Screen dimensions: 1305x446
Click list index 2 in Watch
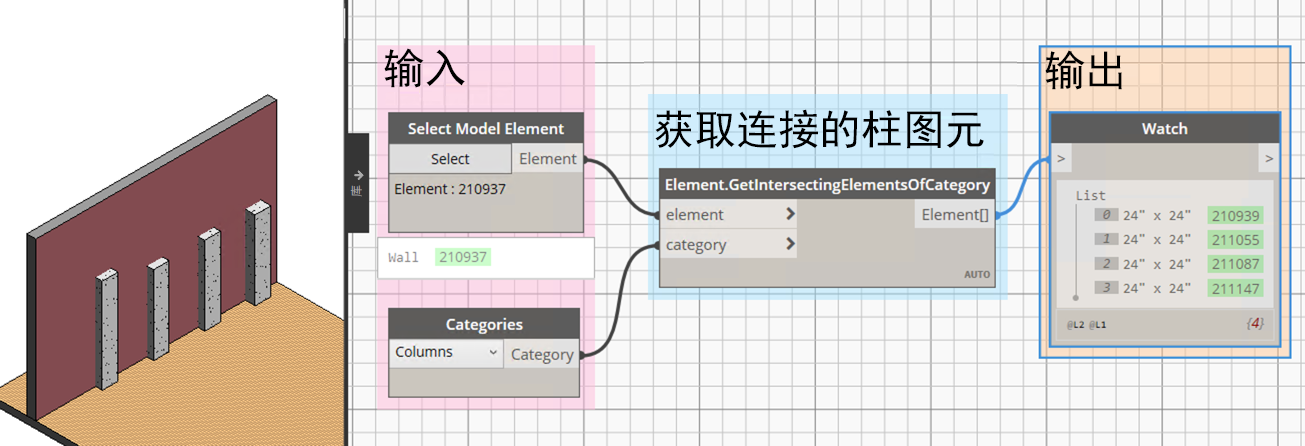click(x=1104, y=264)
